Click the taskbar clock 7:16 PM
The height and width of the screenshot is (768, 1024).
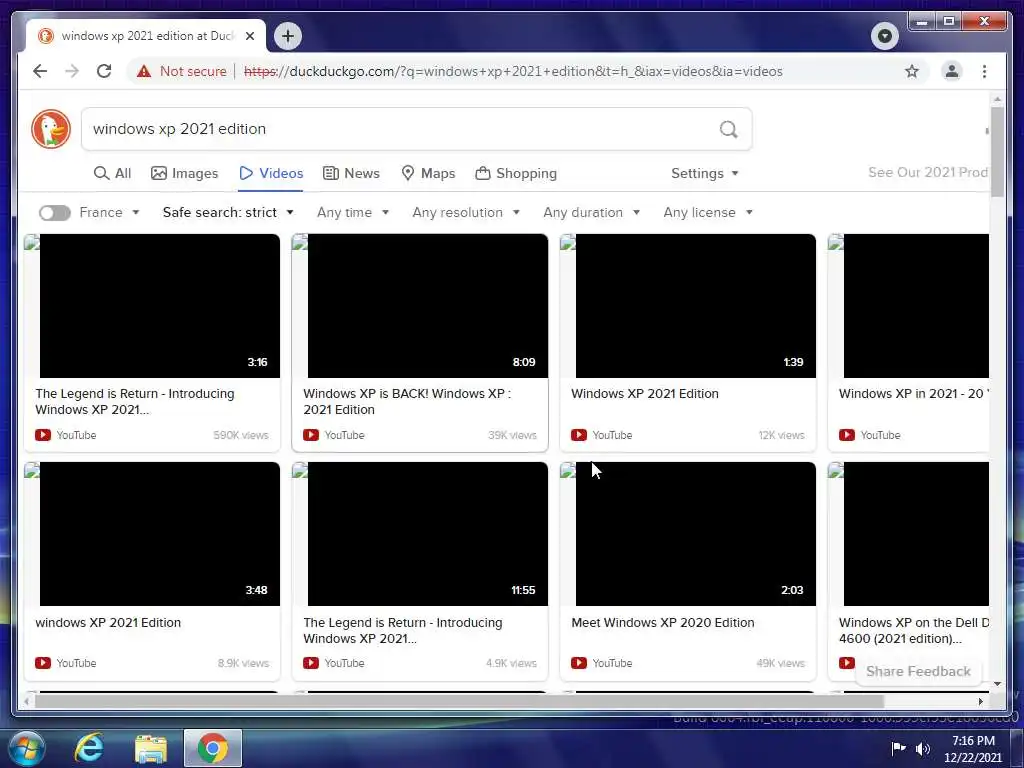click(973, 741)
